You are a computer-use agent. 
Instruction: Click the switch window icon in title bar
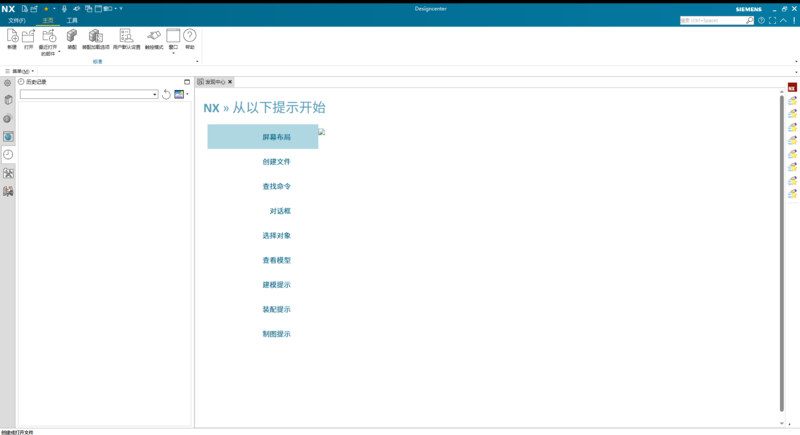tap(88, 9)
